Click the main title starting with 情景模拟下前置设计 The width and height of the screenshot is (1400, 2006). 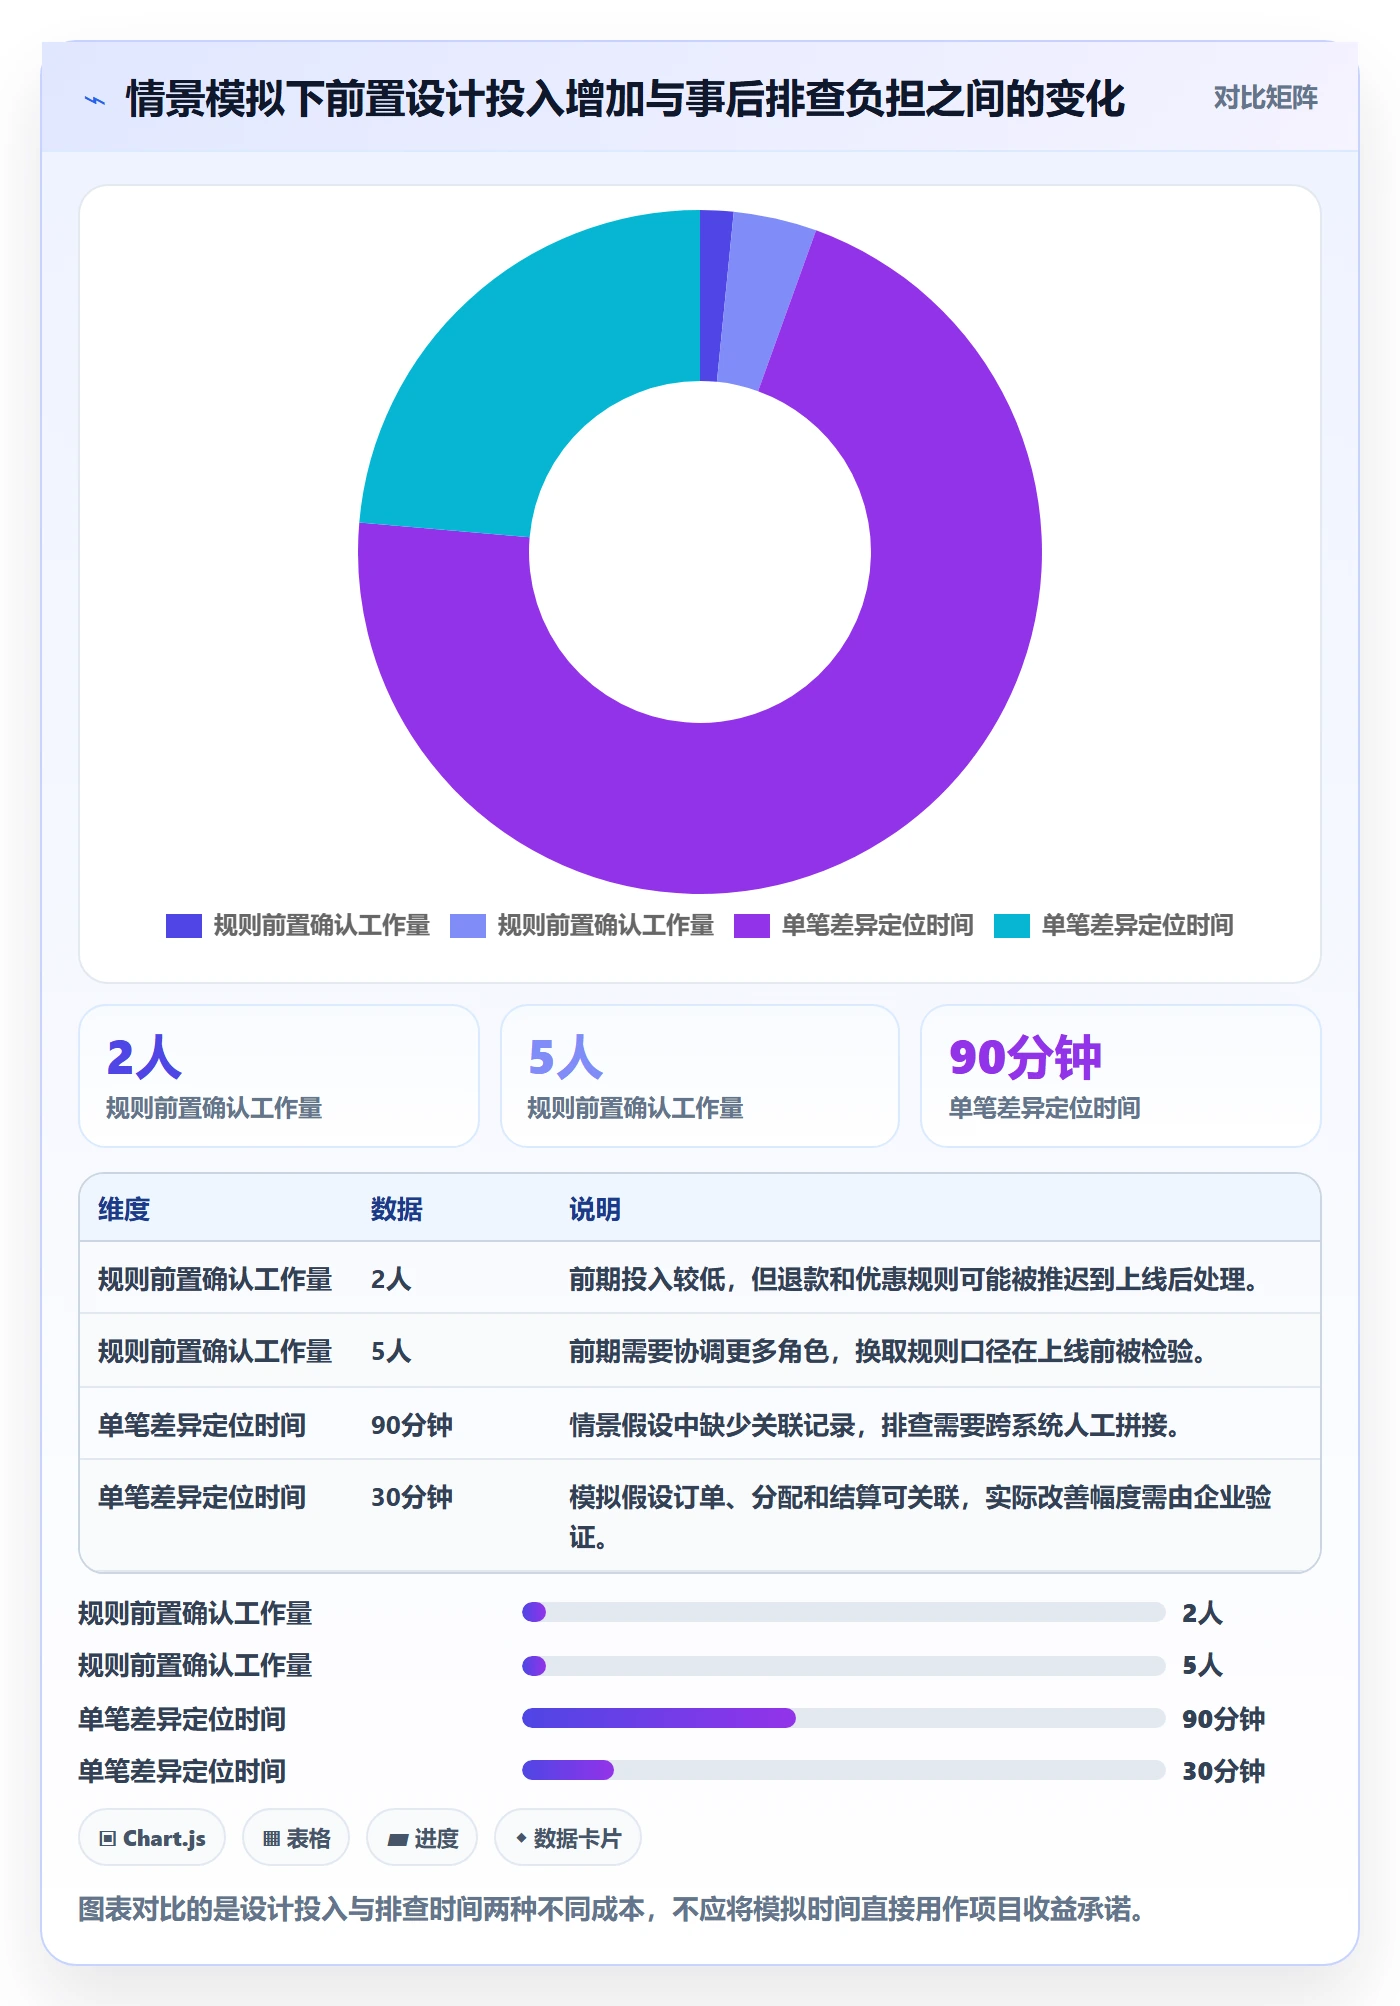[625, 99]
